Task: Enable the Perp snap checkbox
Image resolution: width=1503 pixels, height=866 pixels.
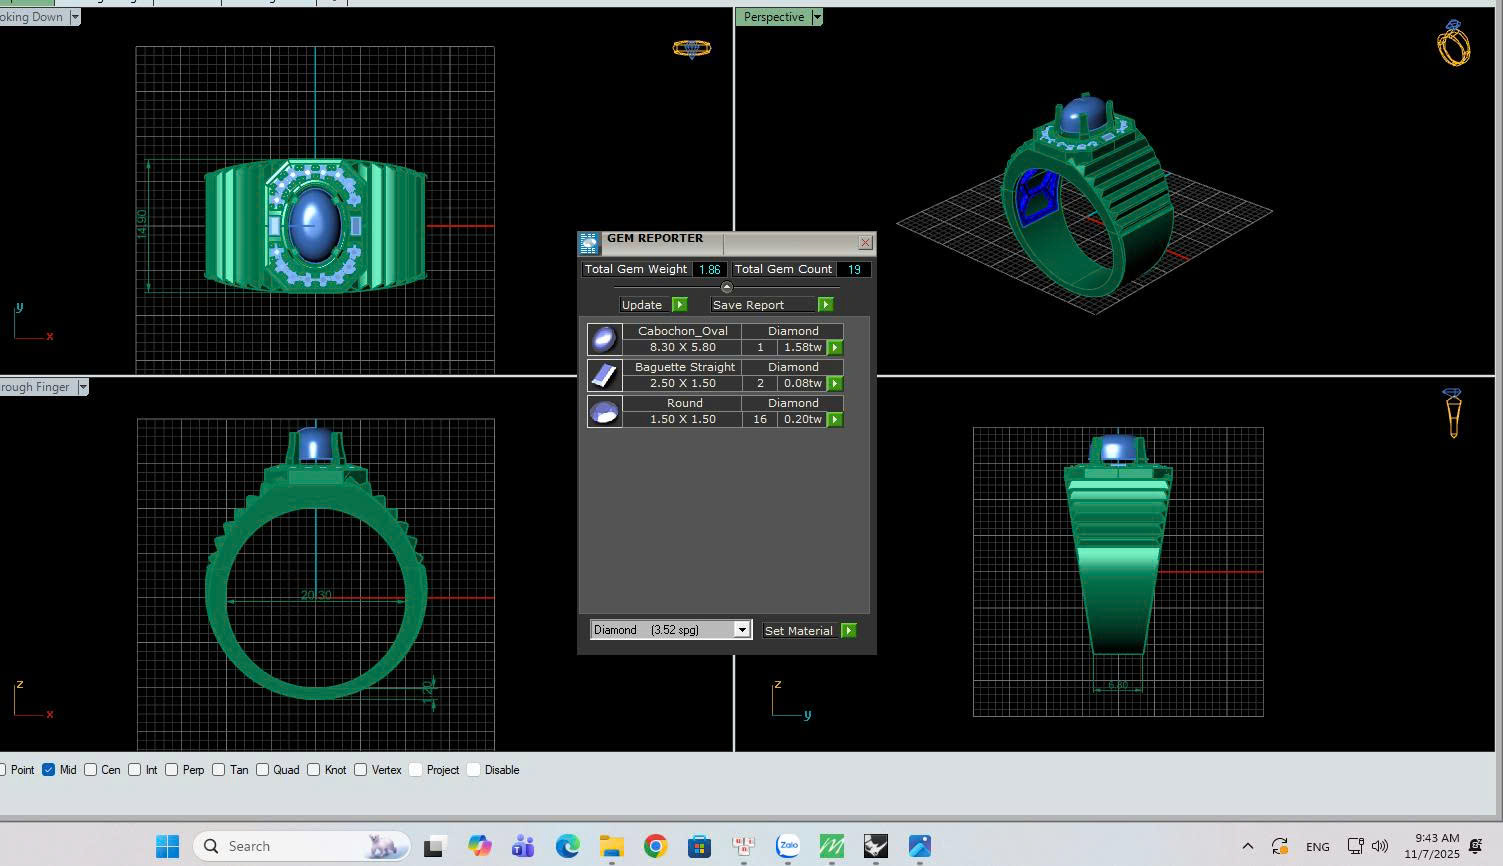Action: pyautogui.click(x=172, y=770)
